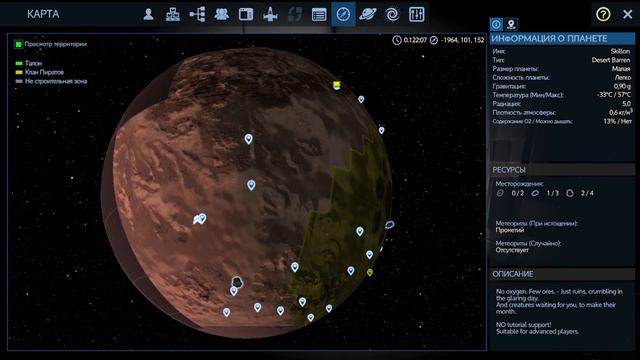The width and height of the screenshot is (640, 360).
Task: Select the yellow-green waypoint marker on planet
Action: [x=369, y=272]
